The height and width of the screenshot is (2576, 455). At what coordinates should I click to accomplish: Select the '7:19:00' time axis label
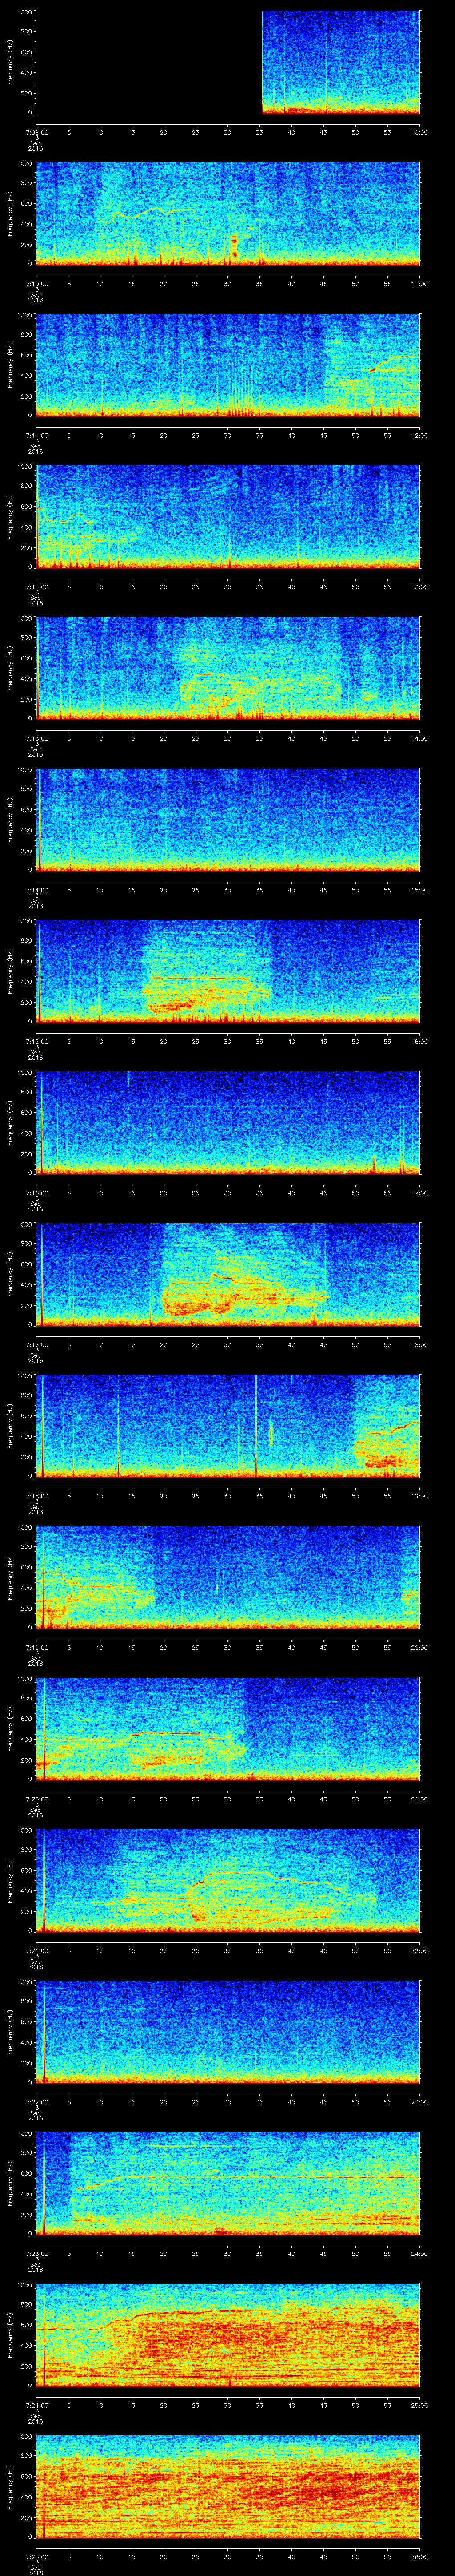[x=36, y=1647]
